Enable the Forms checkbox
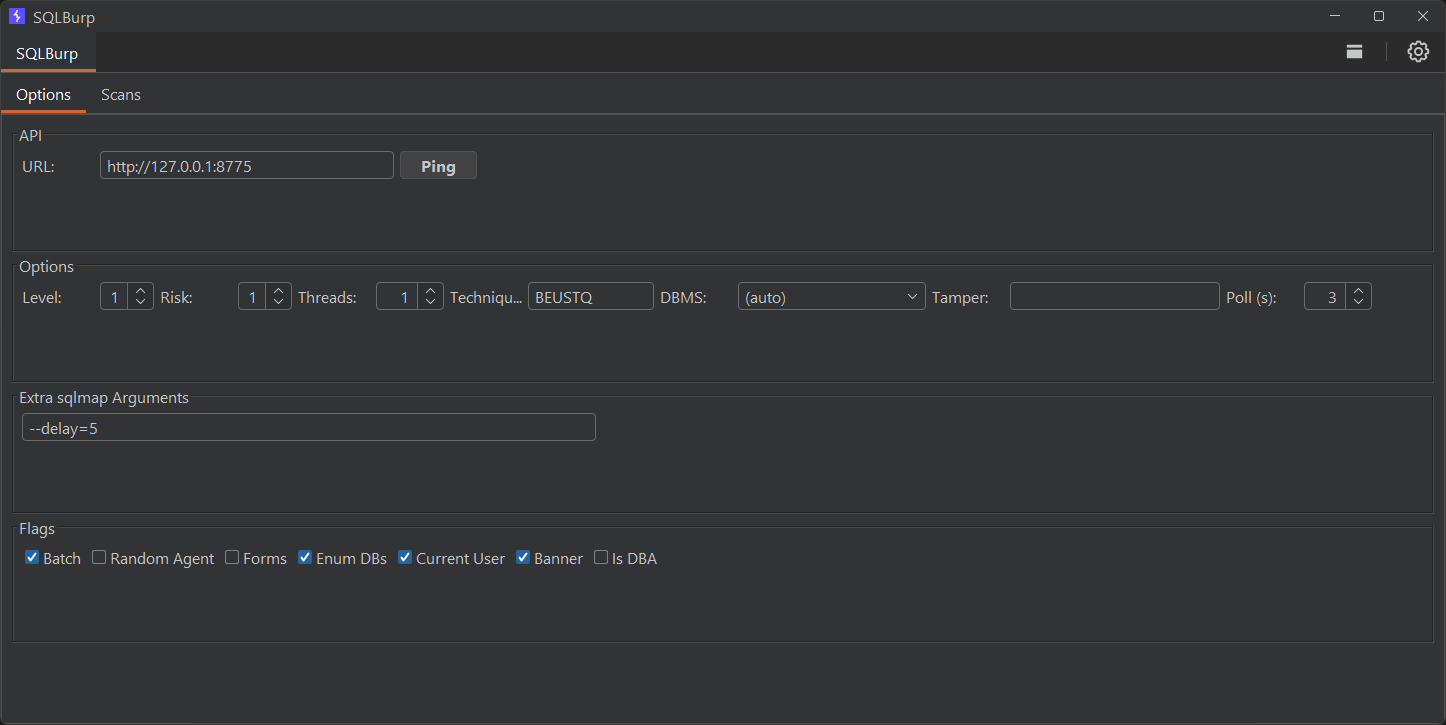 (232, 557)
